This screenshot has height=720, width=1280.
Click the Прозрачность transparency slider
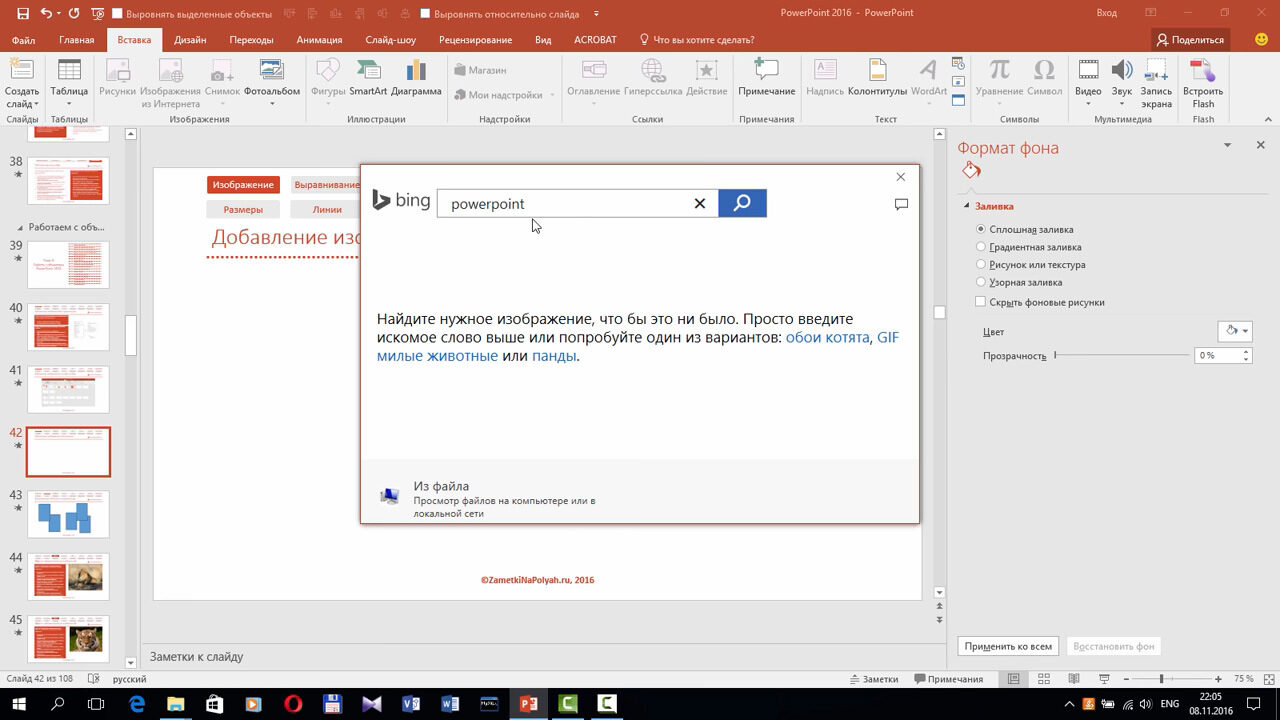tap(1120, 355)
